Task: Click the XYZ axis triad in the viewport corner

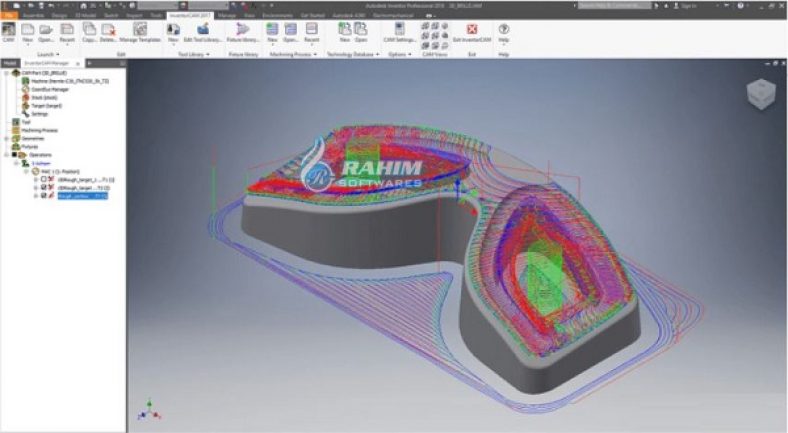Action: click(x=149, y=410)
